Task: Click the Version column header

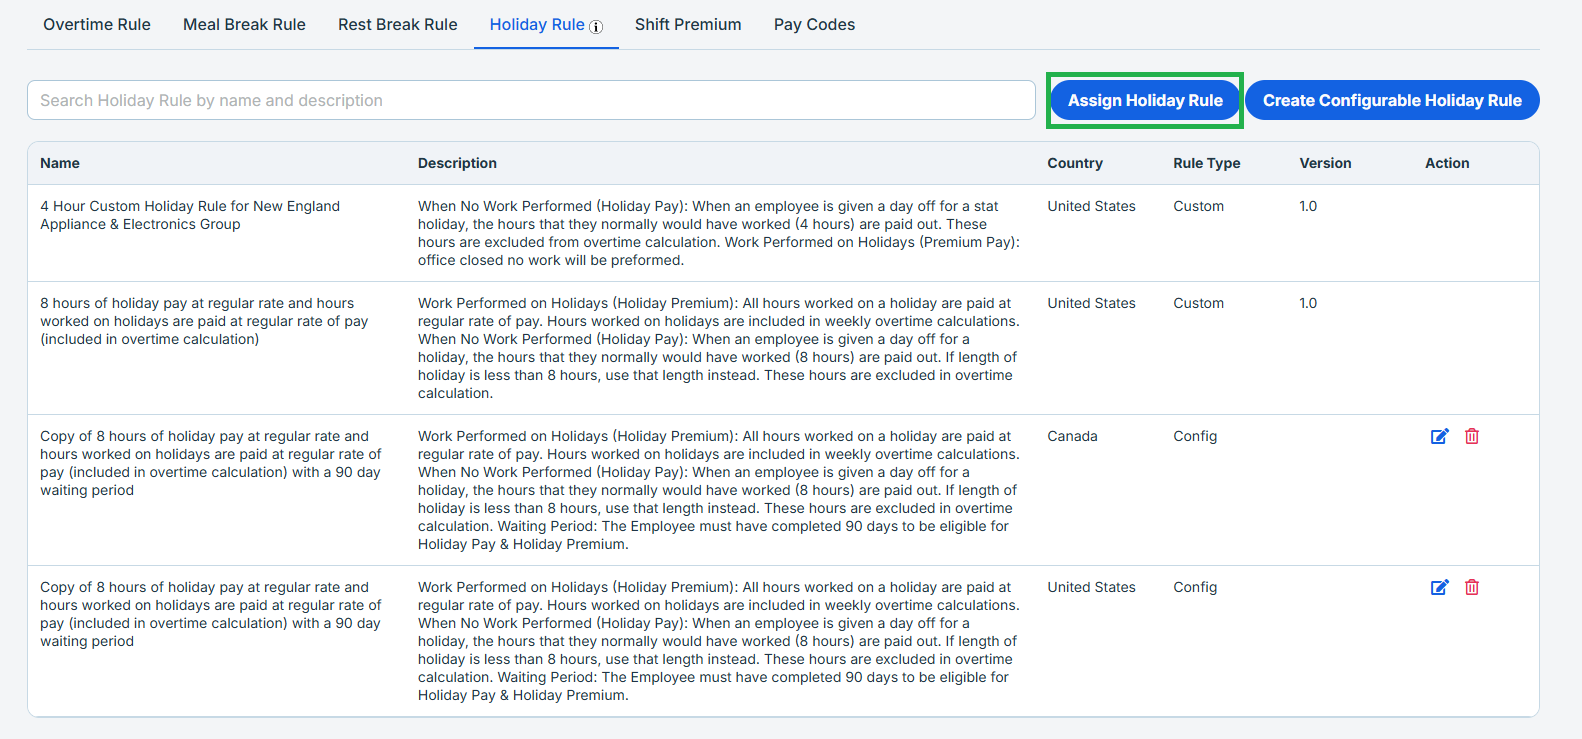Action: click(1325, 163)
